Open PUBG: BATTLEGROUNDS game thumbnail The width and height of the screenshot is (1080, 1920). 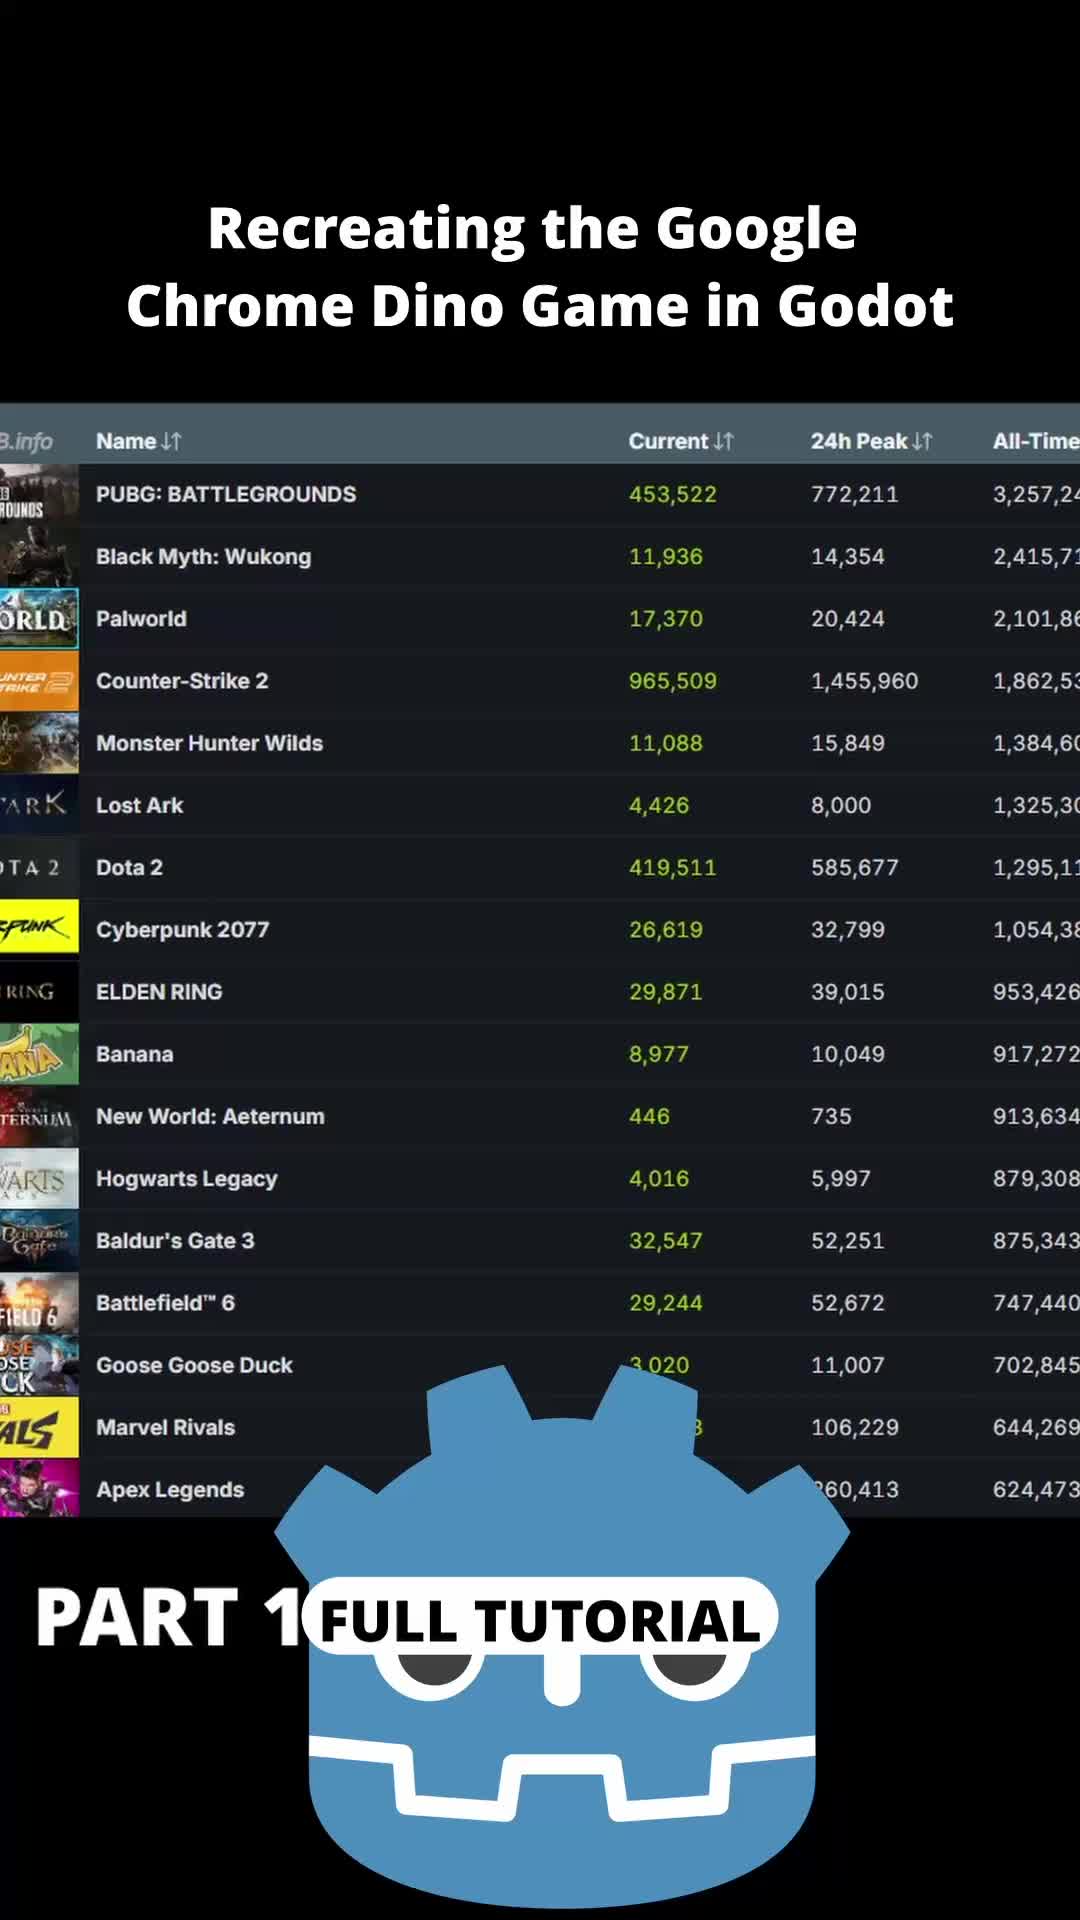[x=39, y=494]
